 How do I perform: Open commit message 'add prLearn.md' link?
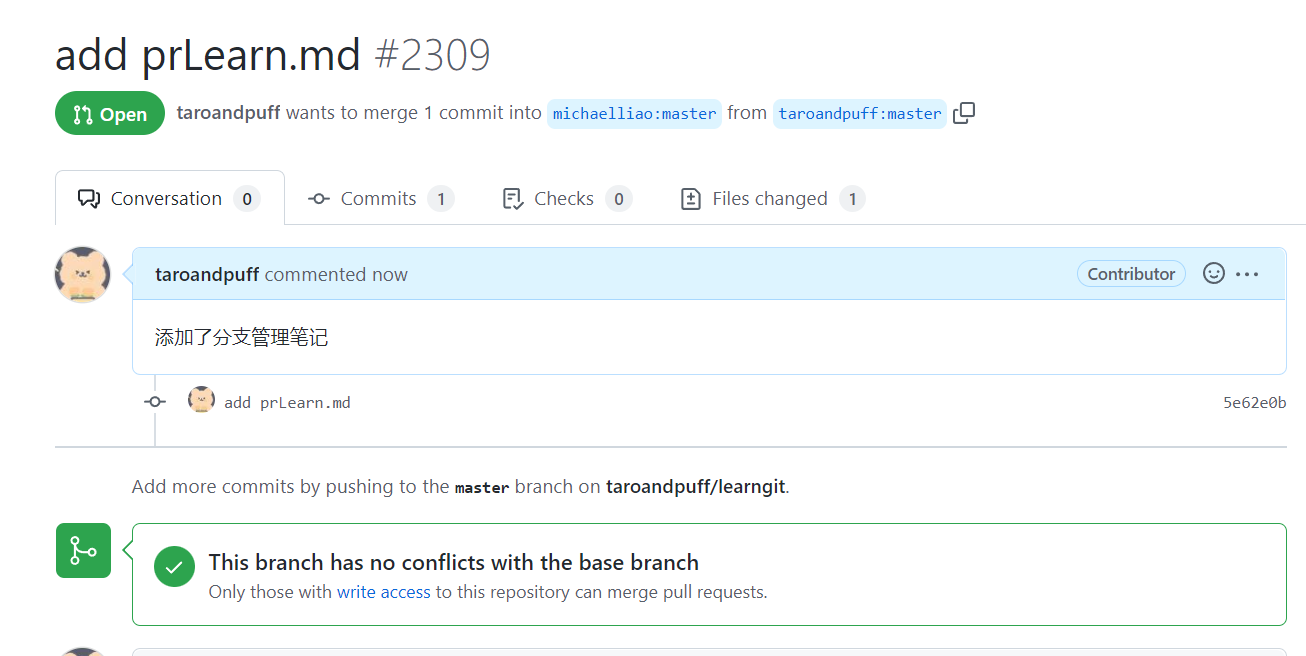pyautogui.click(x=287, y=402)
